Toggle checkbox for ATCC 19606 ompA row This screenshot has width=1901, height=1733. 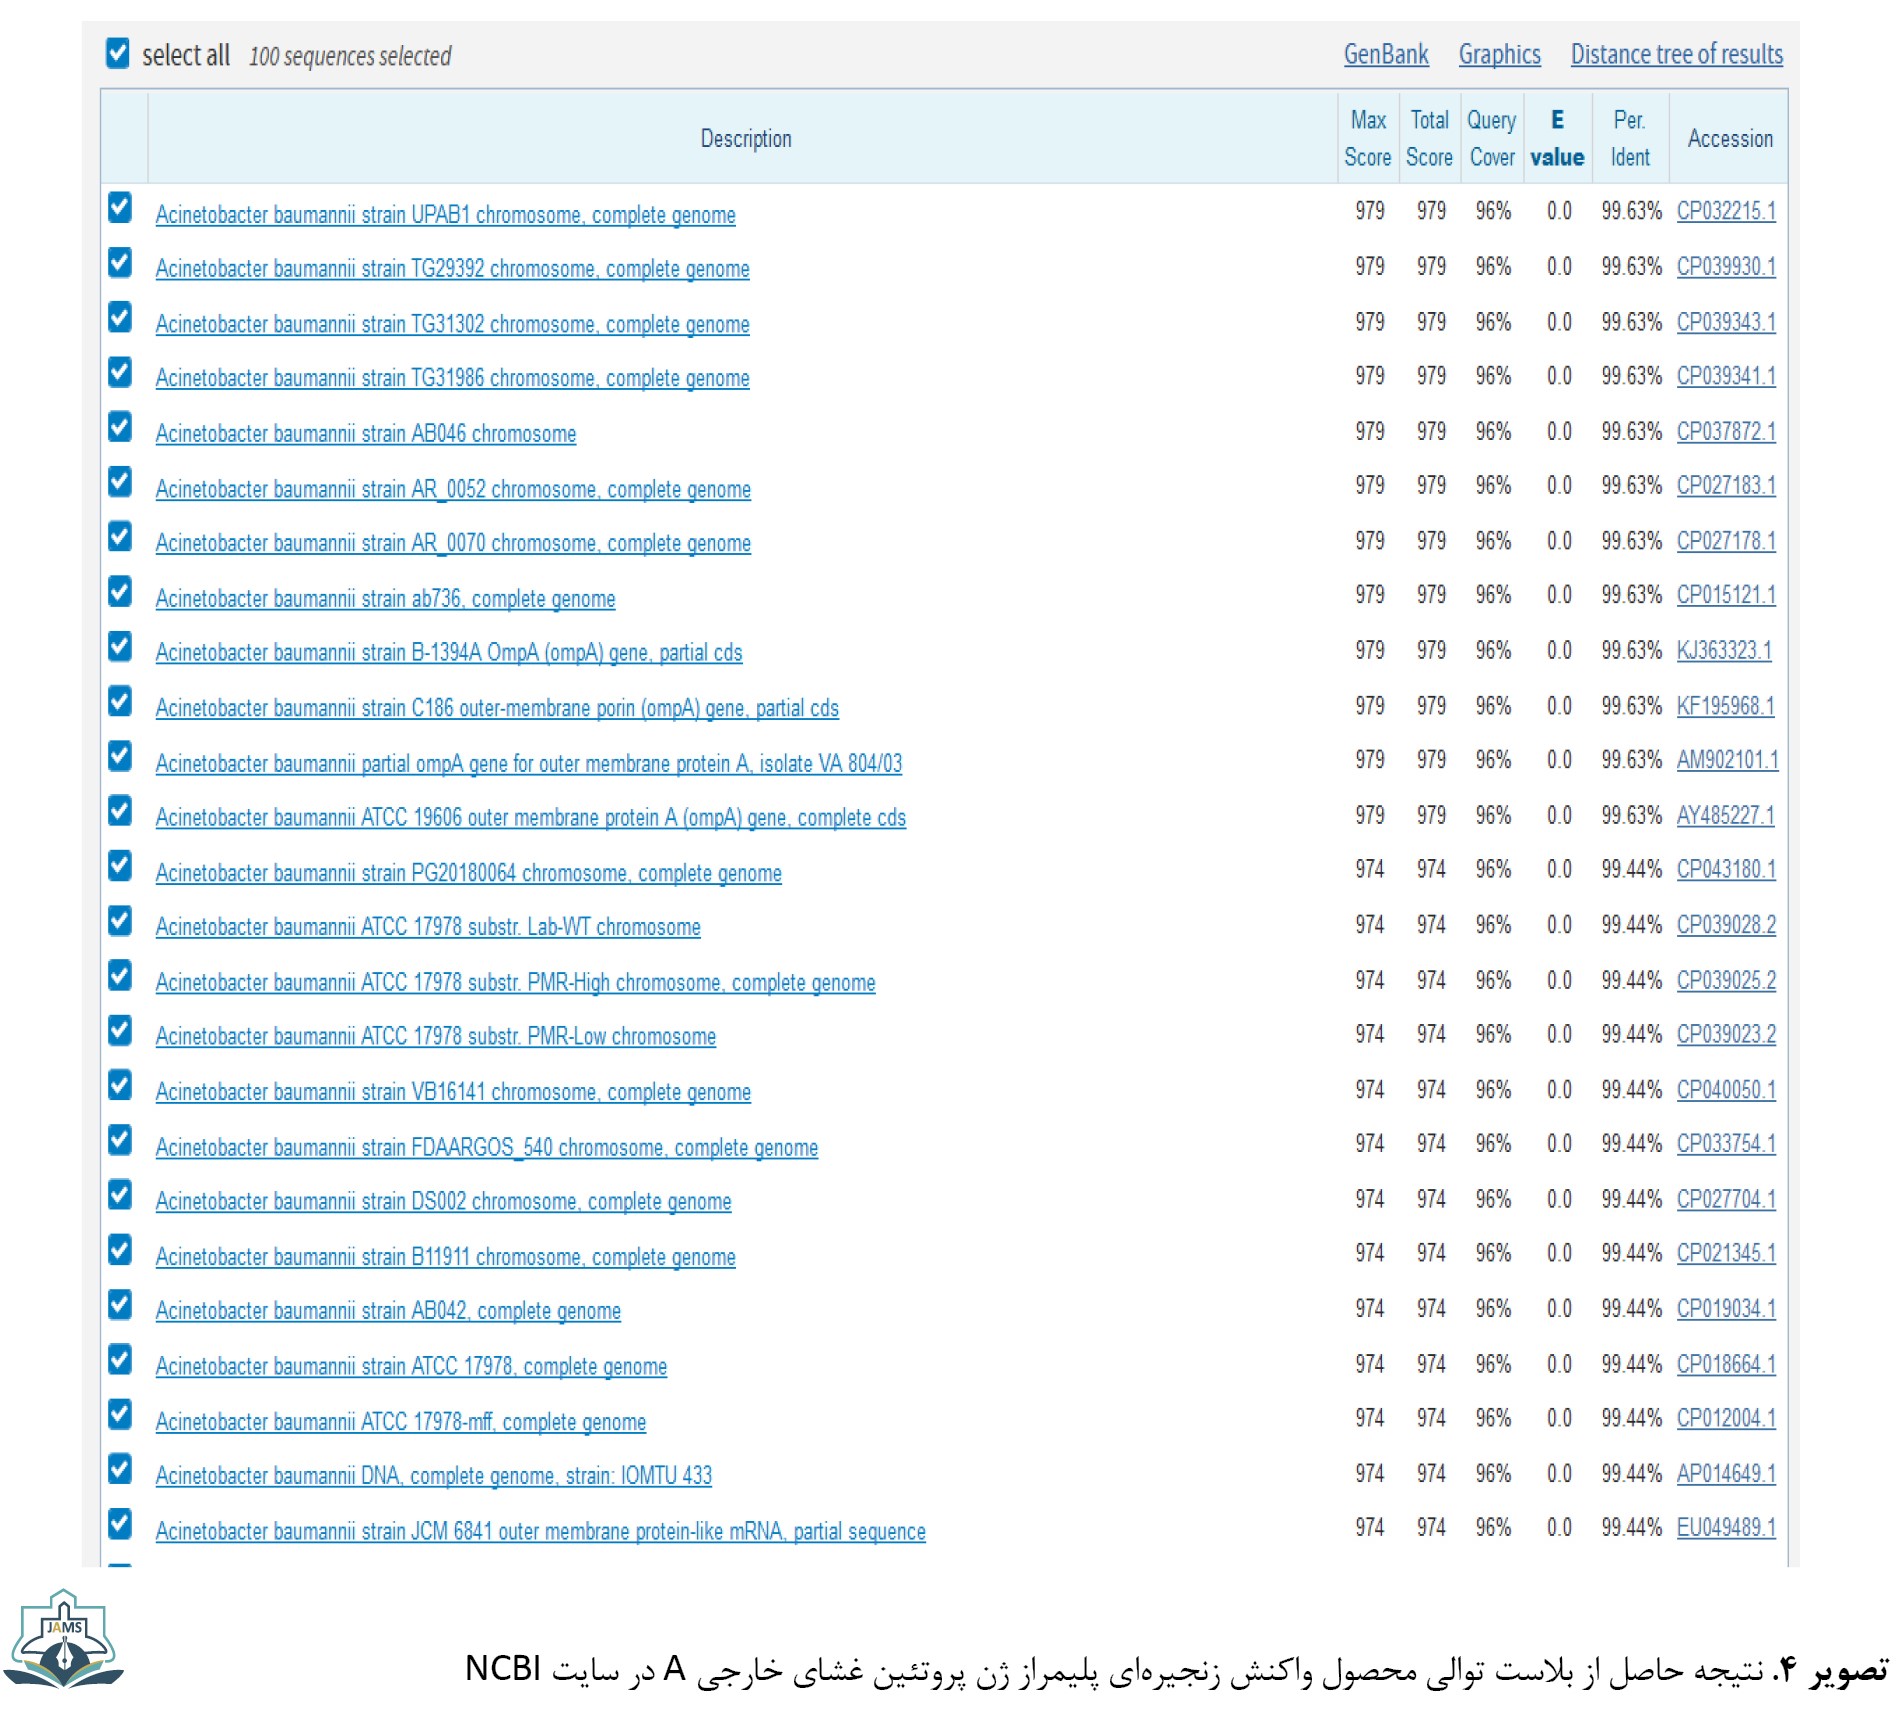tap(120, 810)
